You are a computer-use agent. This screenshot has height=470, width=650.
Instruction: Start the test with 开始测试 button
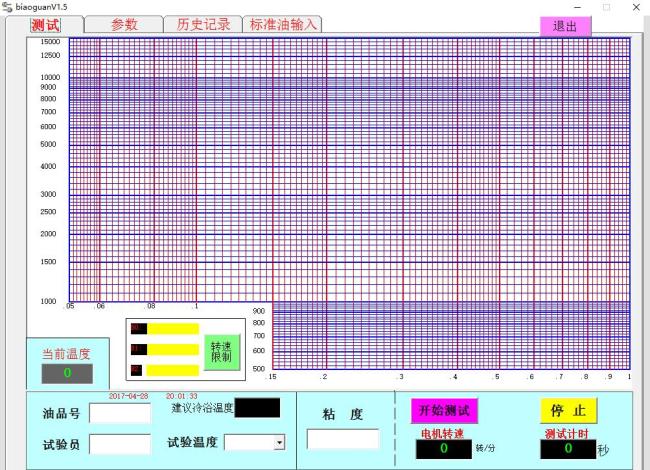[444, 411]
